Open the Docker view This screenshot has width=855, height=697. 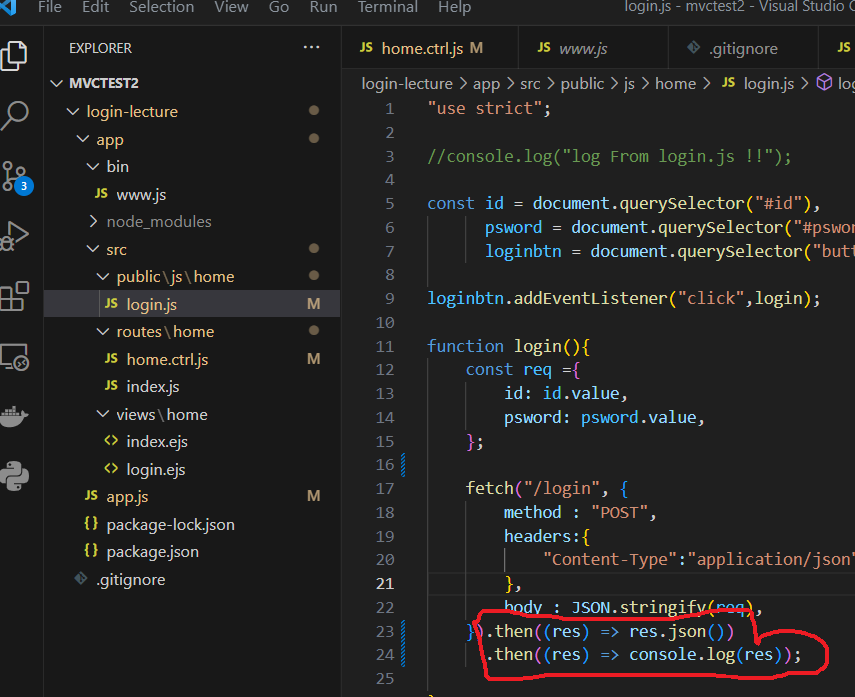pyautogui.click(x=15, y=417)
